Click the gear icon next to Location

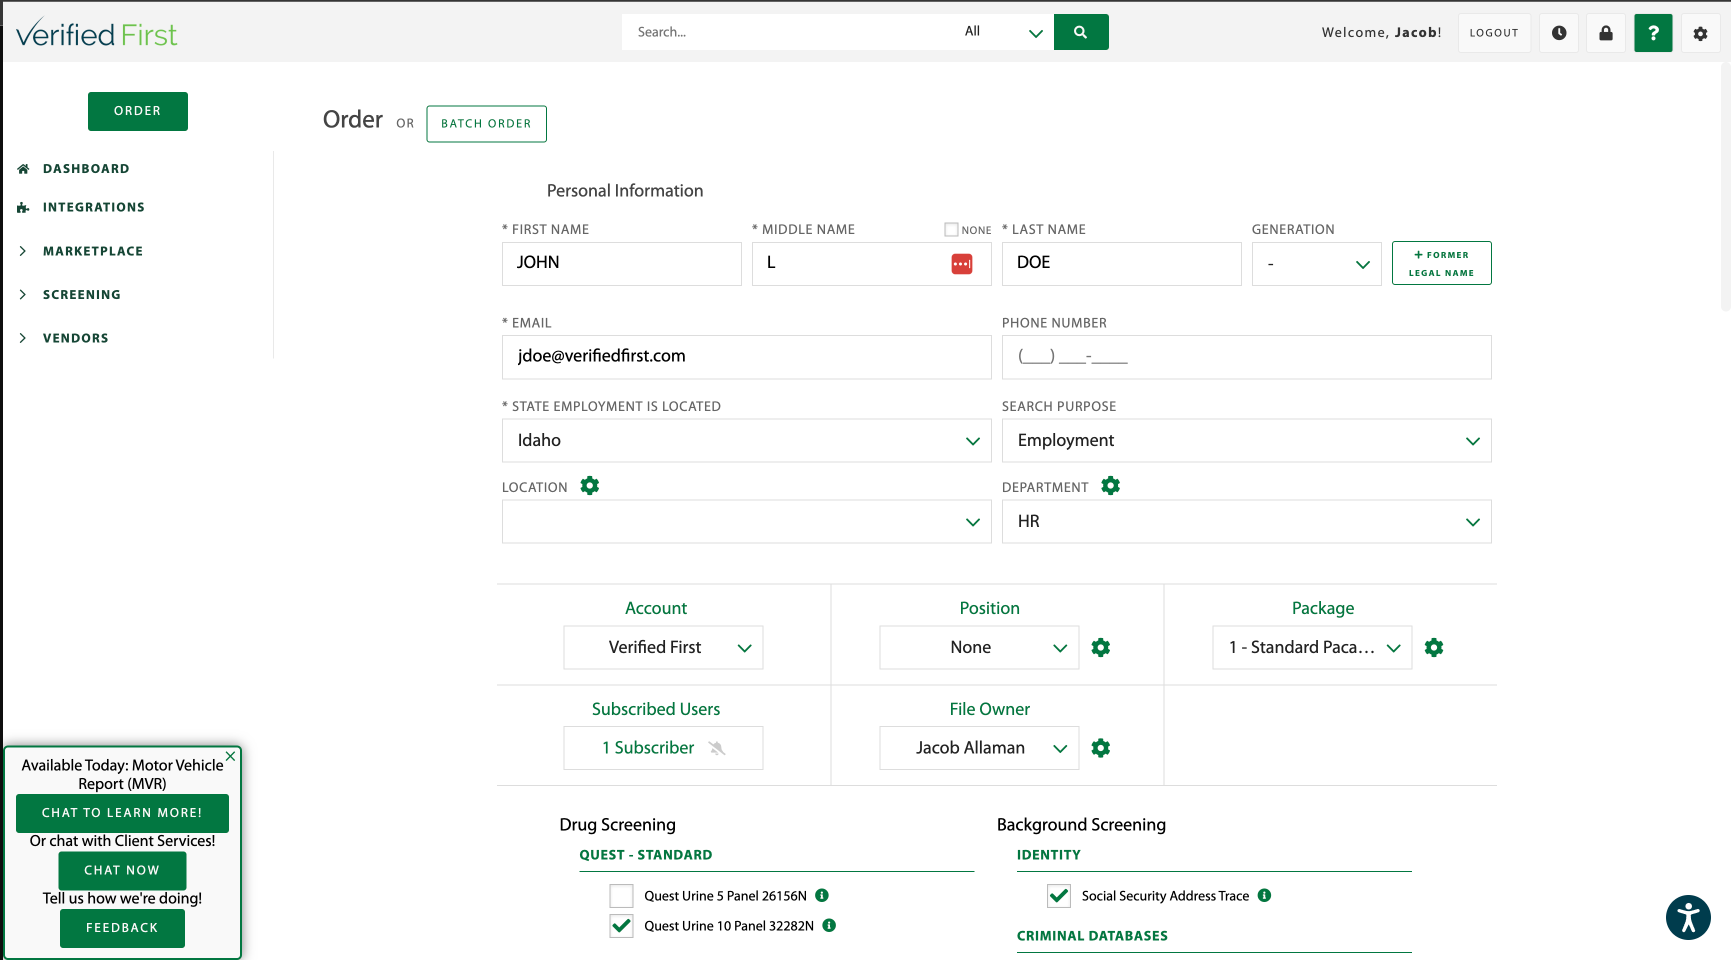pos(589,486)
